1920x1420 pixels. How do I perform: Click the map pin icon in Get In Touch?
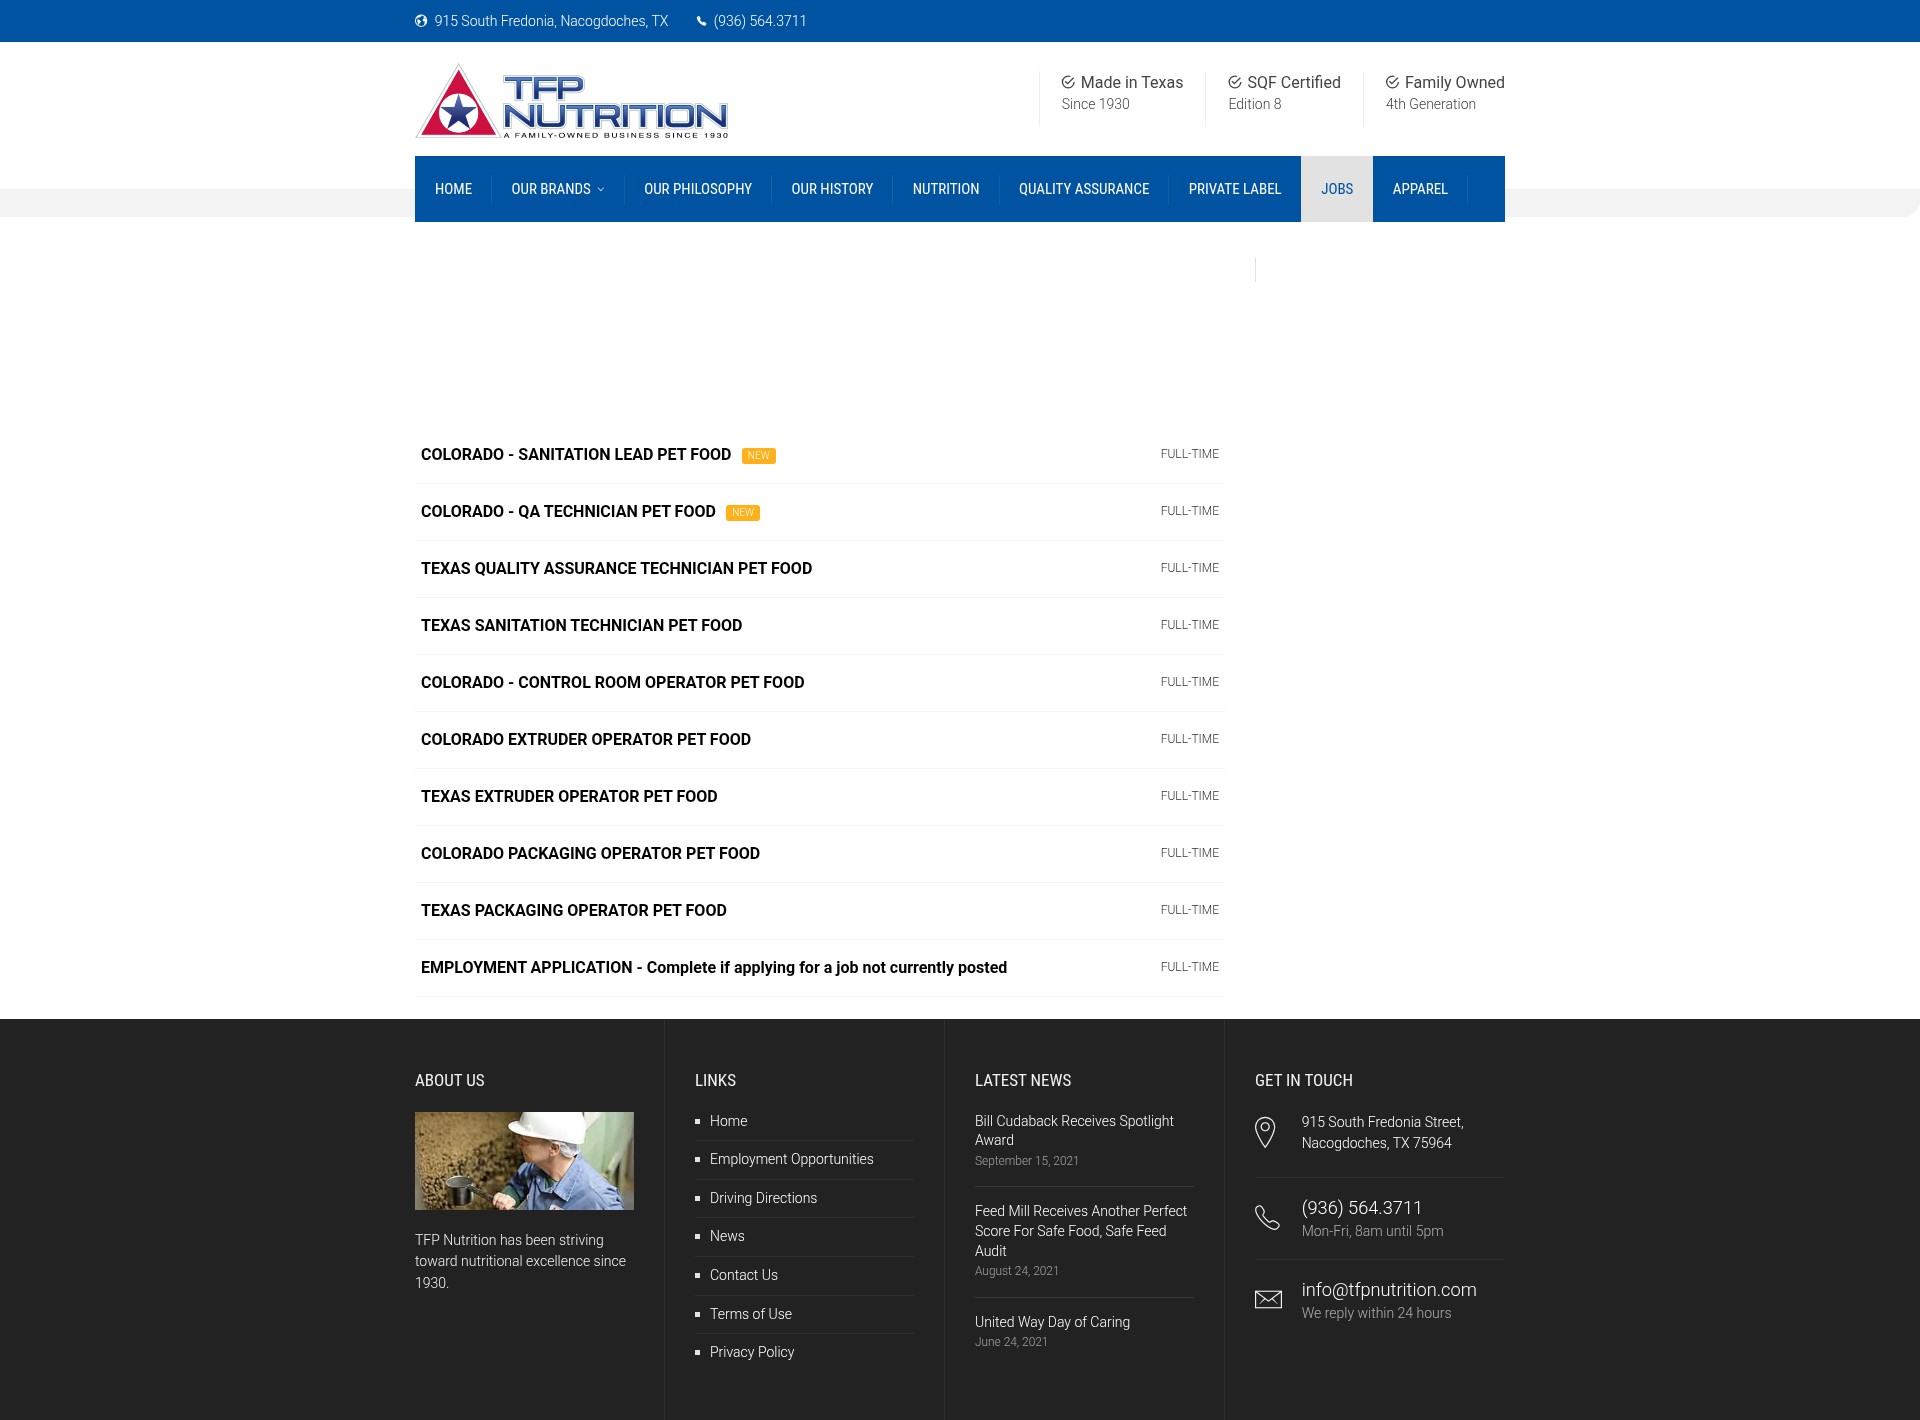[x=1265, y=1132]
